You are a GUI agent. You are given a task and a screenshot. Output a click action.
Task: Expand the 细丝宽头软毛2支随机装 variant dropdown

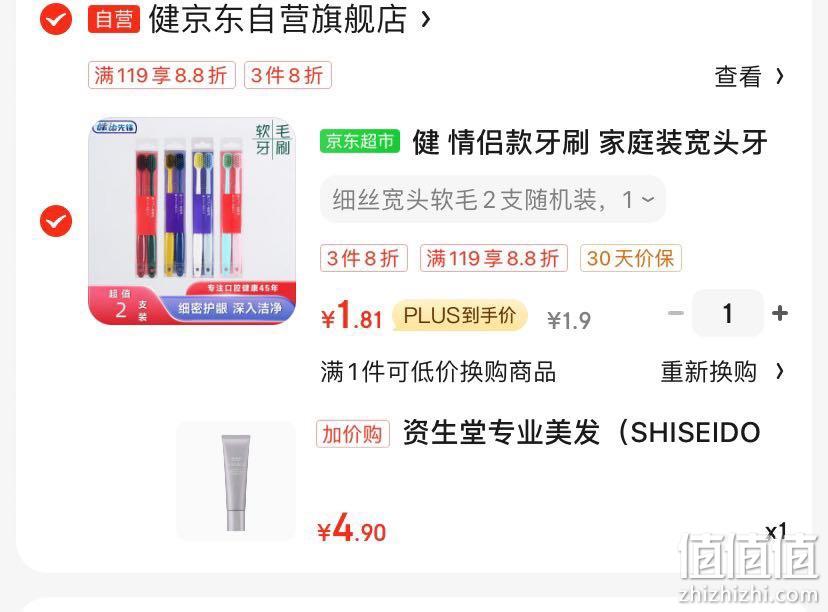tap(492, 200)
